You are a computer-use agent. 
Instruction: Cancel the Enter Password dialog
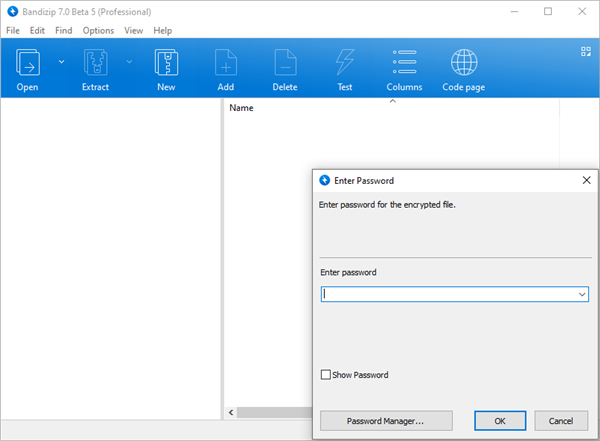[561, 421]
